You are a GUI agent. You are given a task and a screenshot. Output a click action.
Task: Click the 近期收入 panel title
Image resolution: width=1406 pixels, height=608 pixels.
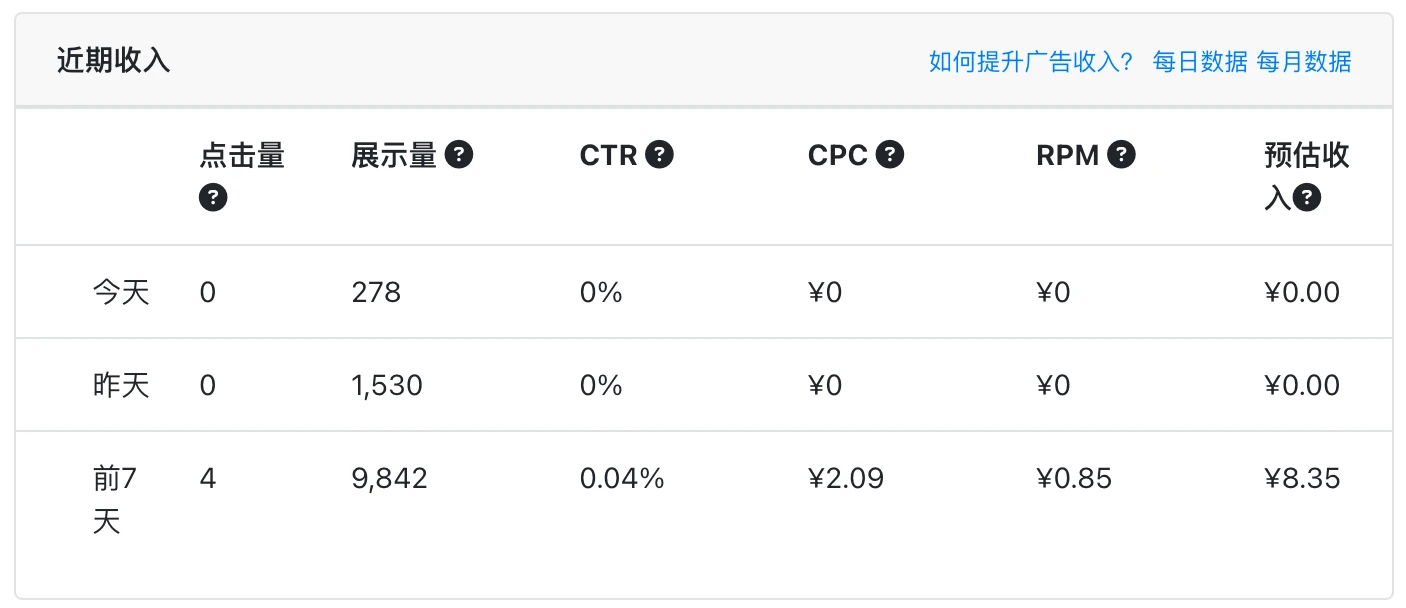click(113, 61)
